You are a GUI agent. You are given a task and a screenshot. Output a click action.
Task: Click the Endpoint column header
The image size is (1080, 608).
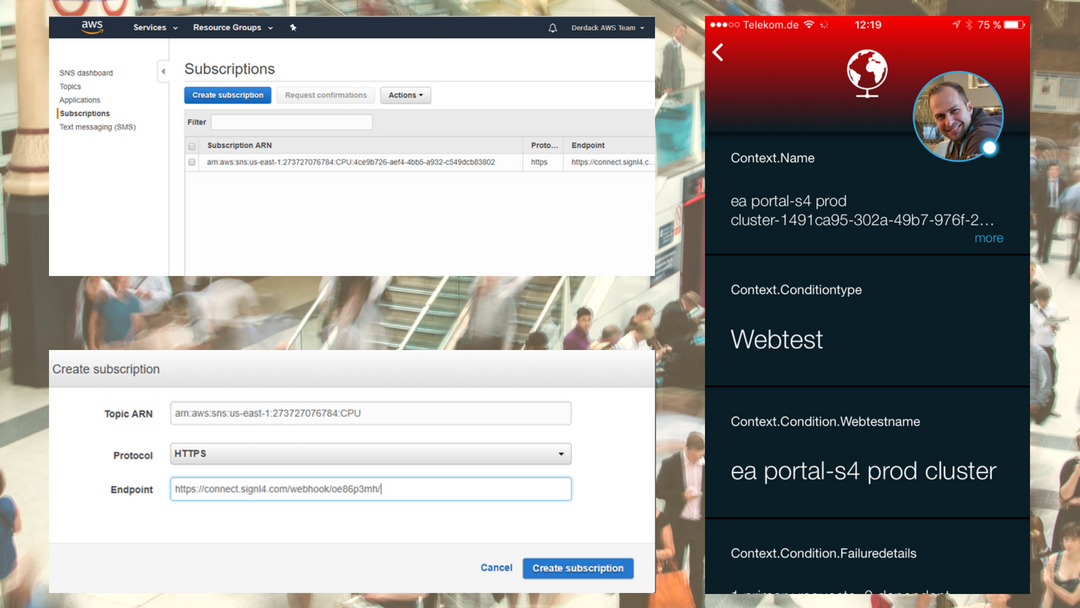pyautogui.click(x=588, y=145)
